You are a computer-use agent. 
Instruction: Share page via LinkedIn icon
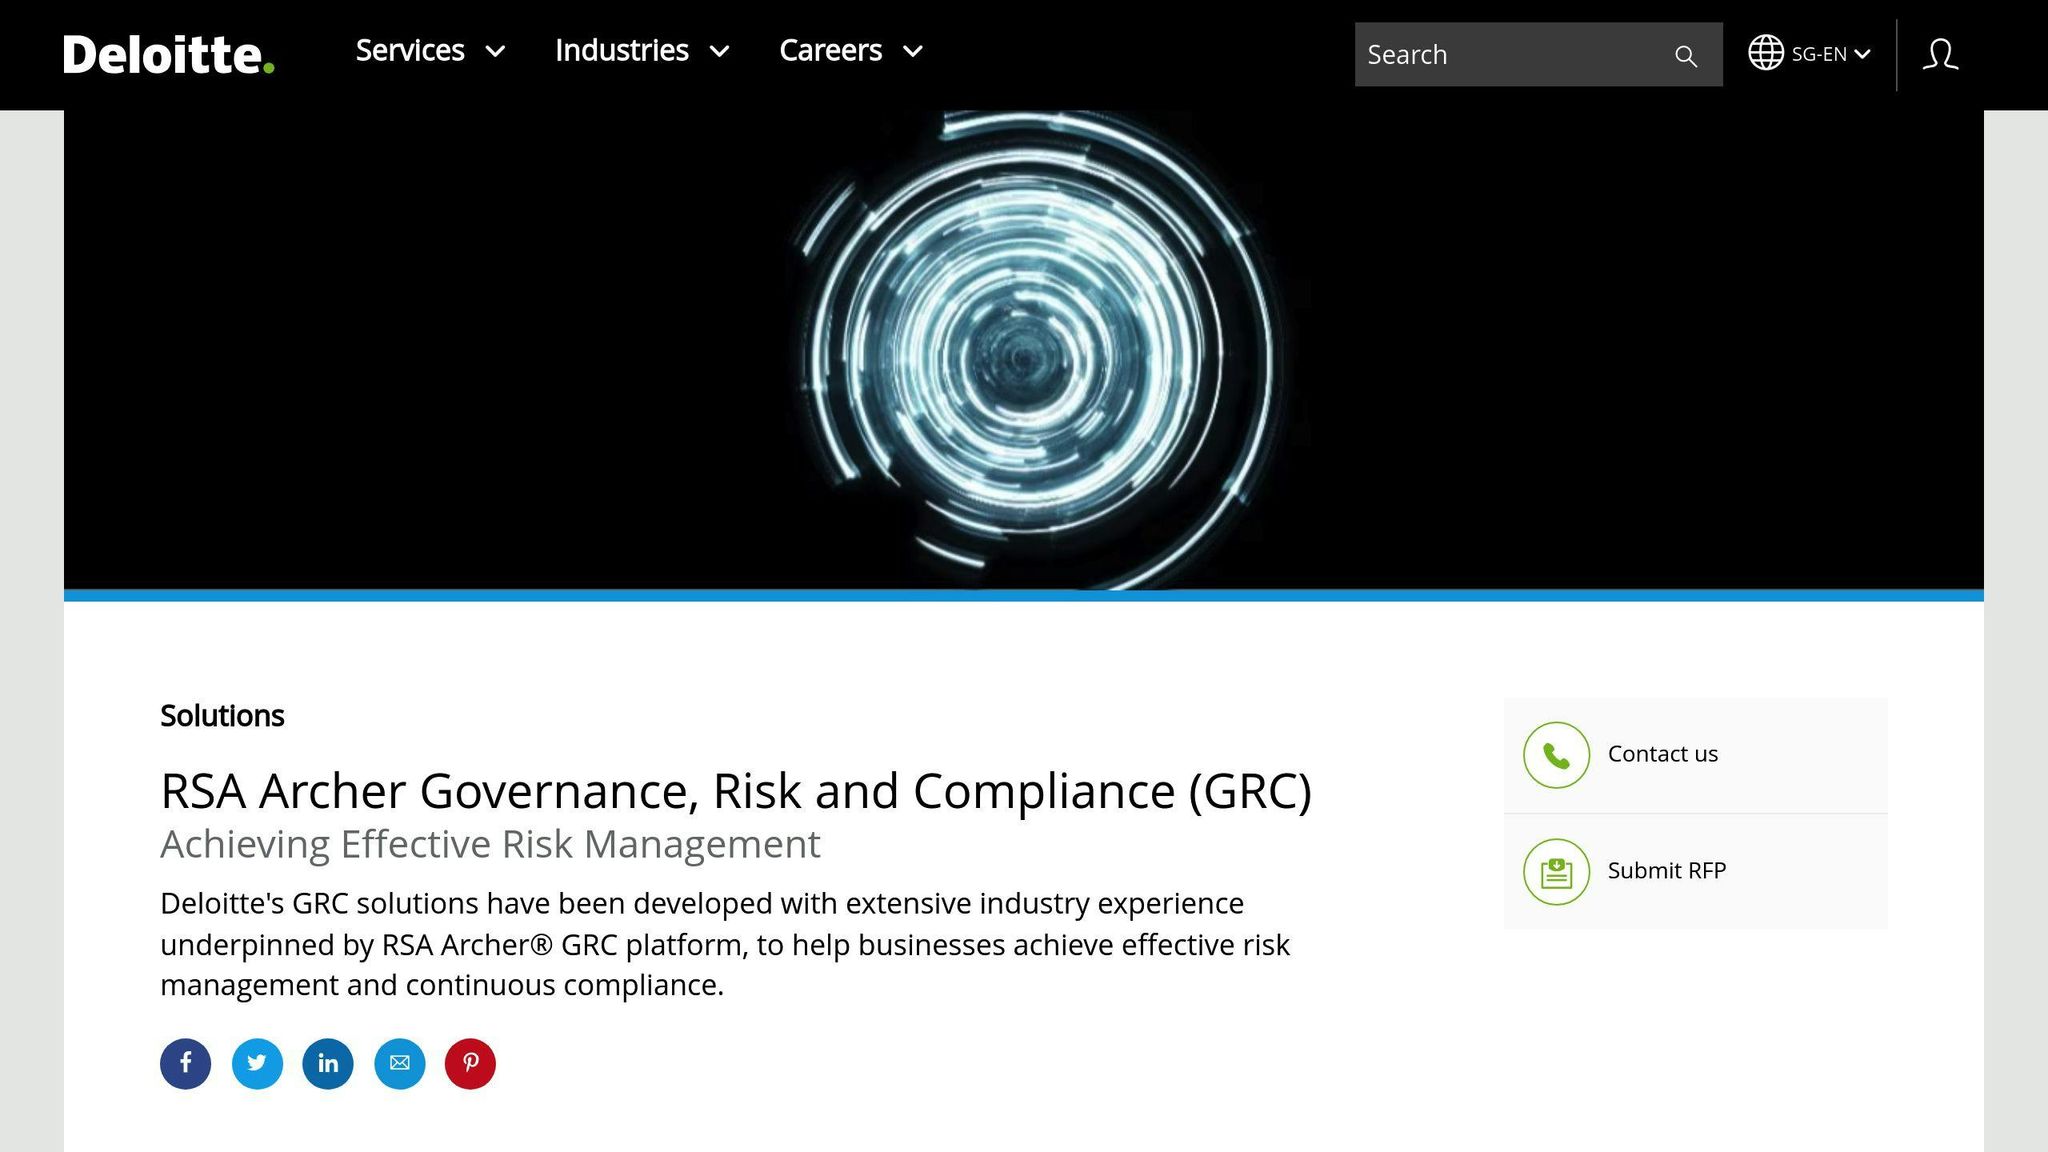tap(328, 1063)
